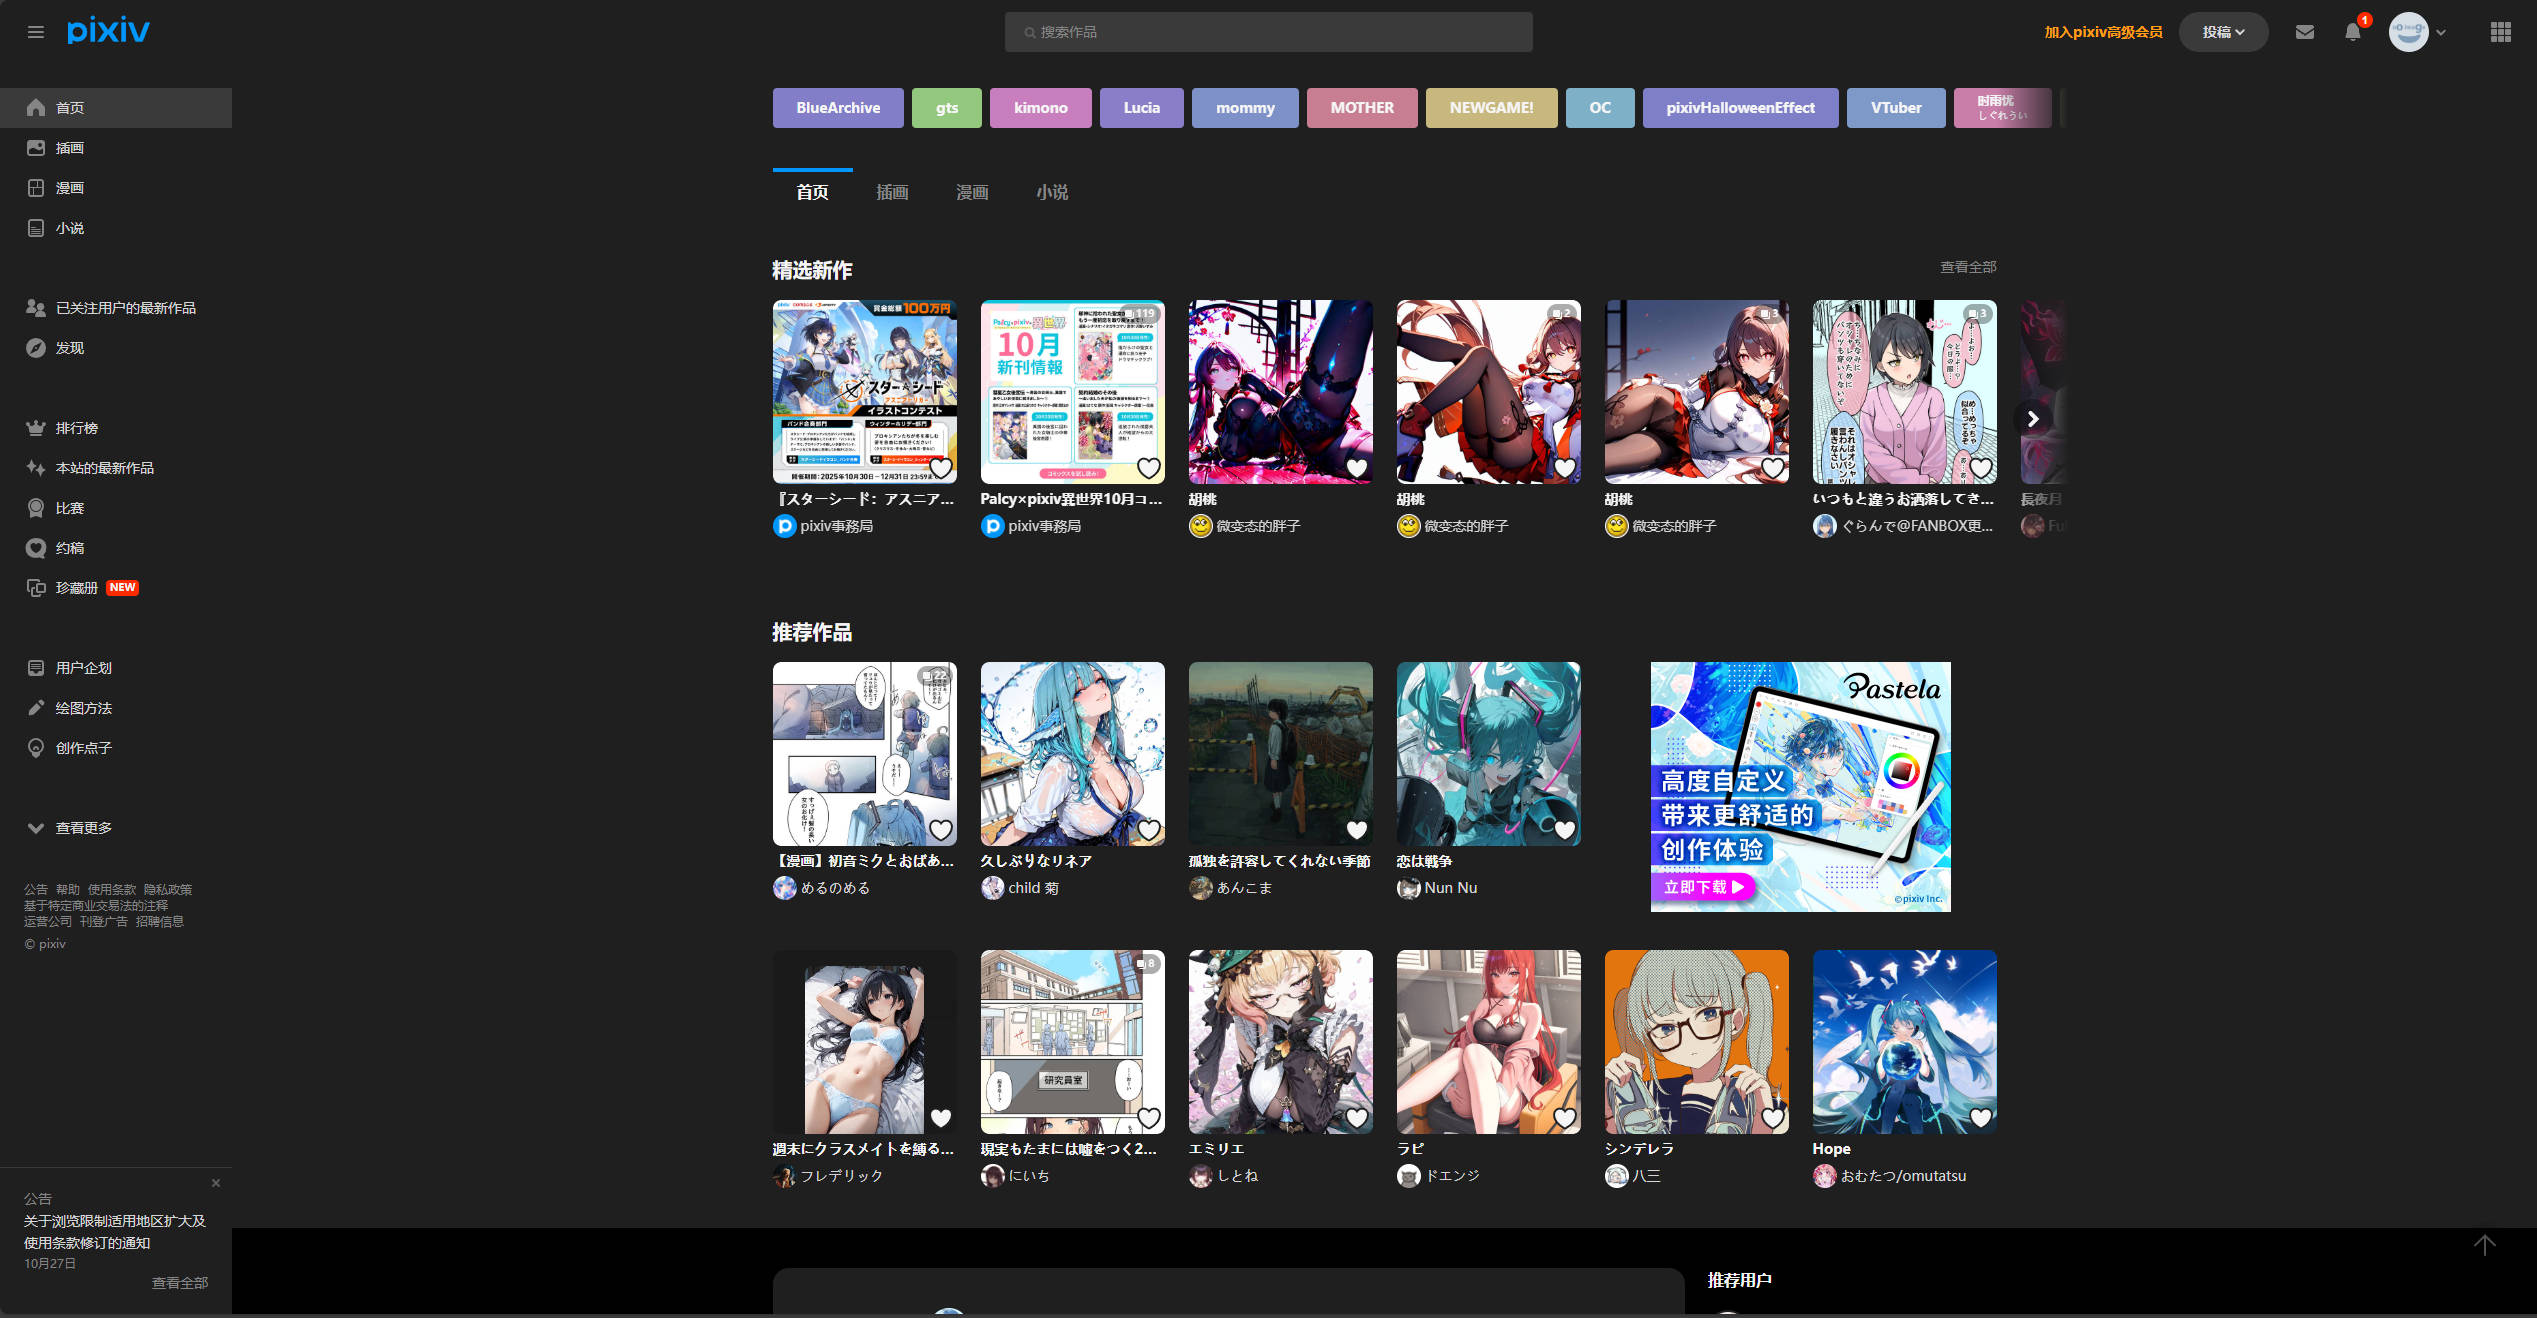Open the apps grid icon
Image resolution: width=2537 pixels, height=1318 pixels.
coord(2500,32)
